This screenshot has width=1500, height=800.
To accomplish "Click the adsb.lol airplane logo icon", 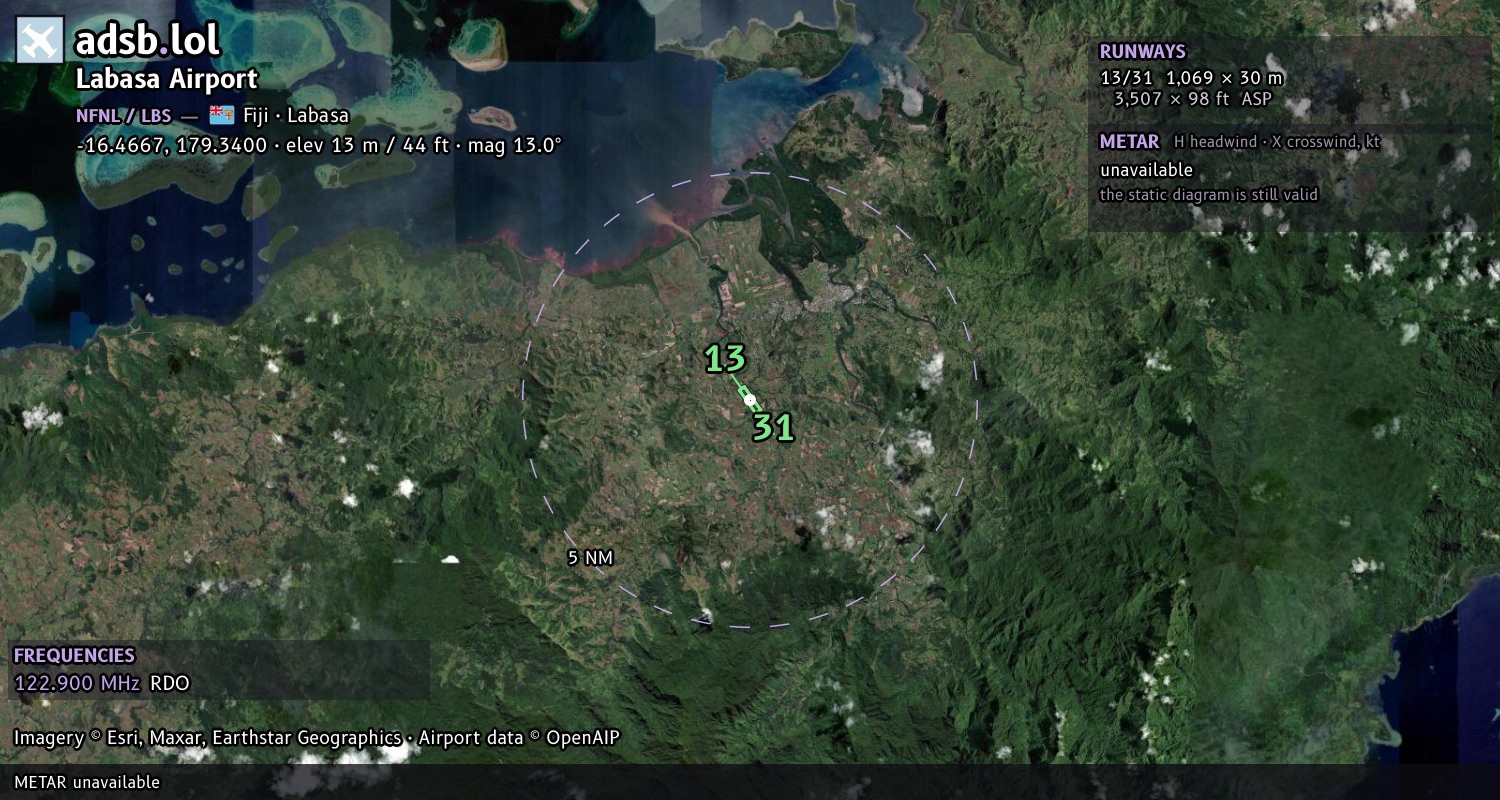I will point(40,40).
